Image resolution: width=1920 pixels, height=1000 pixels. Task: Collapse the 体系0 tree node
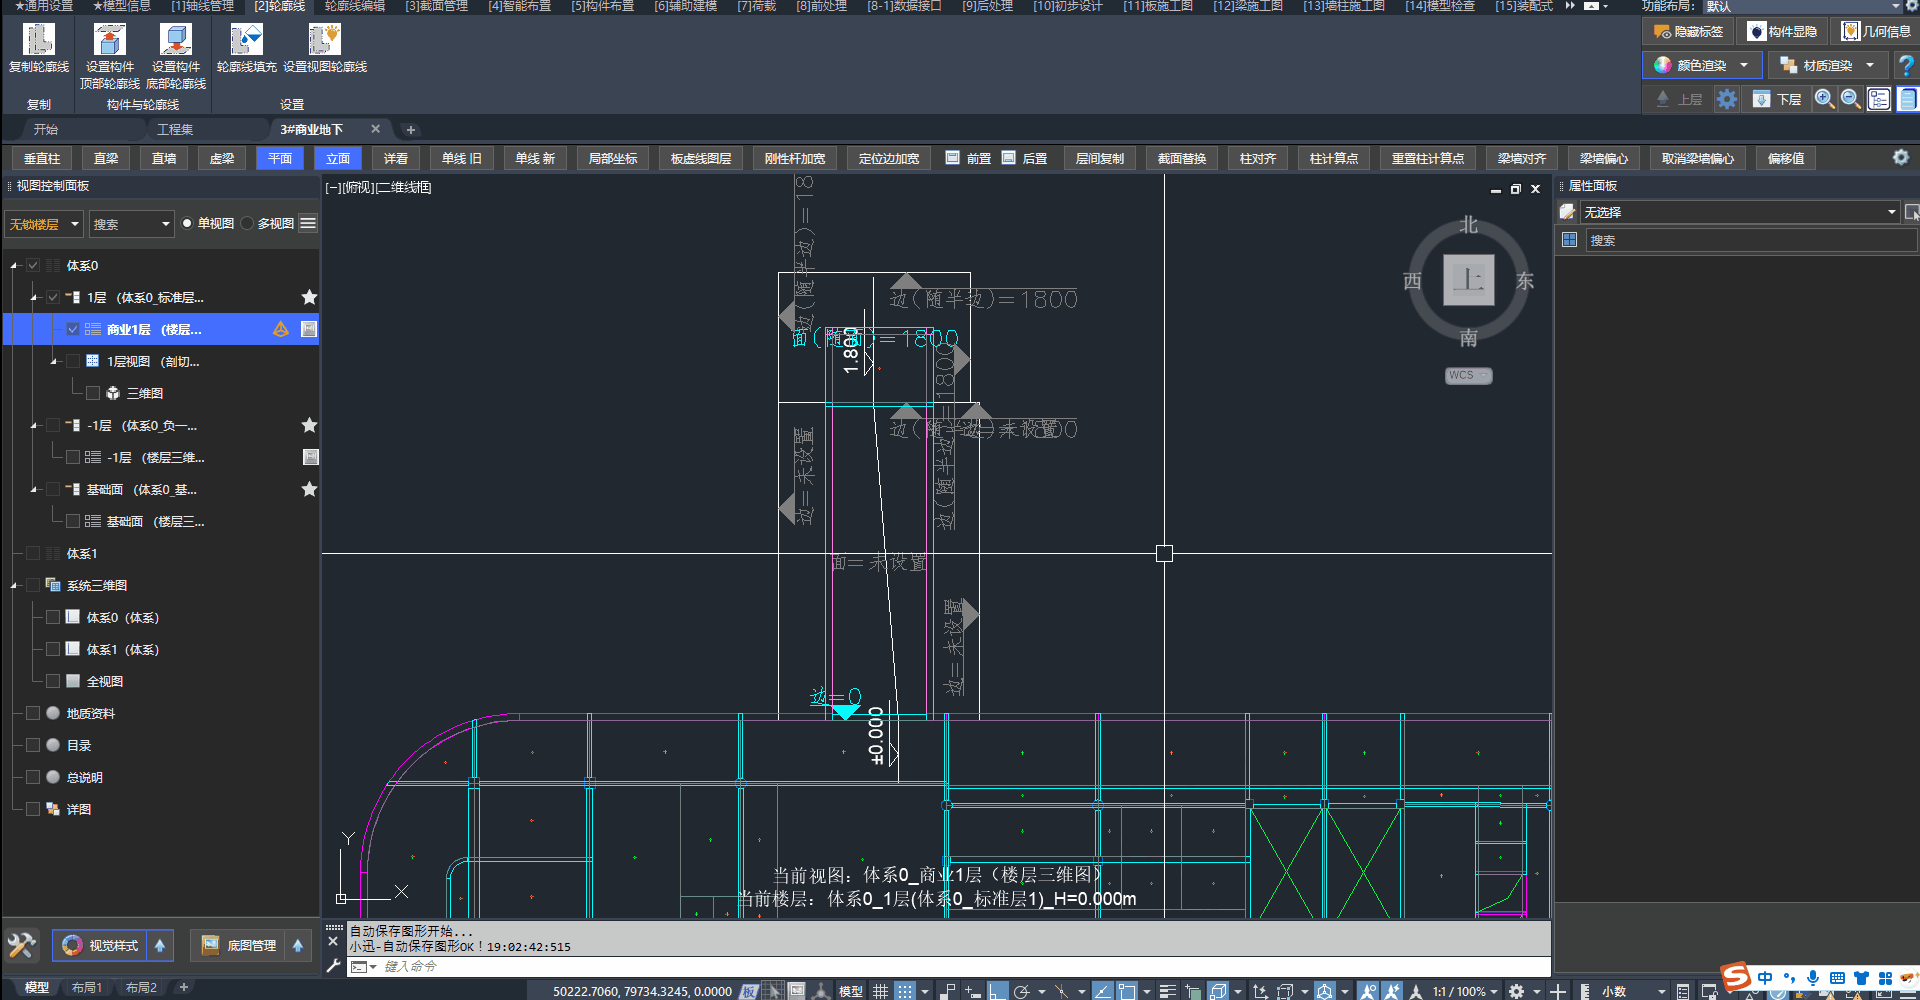pyautogui.click(x=14, y=266)
